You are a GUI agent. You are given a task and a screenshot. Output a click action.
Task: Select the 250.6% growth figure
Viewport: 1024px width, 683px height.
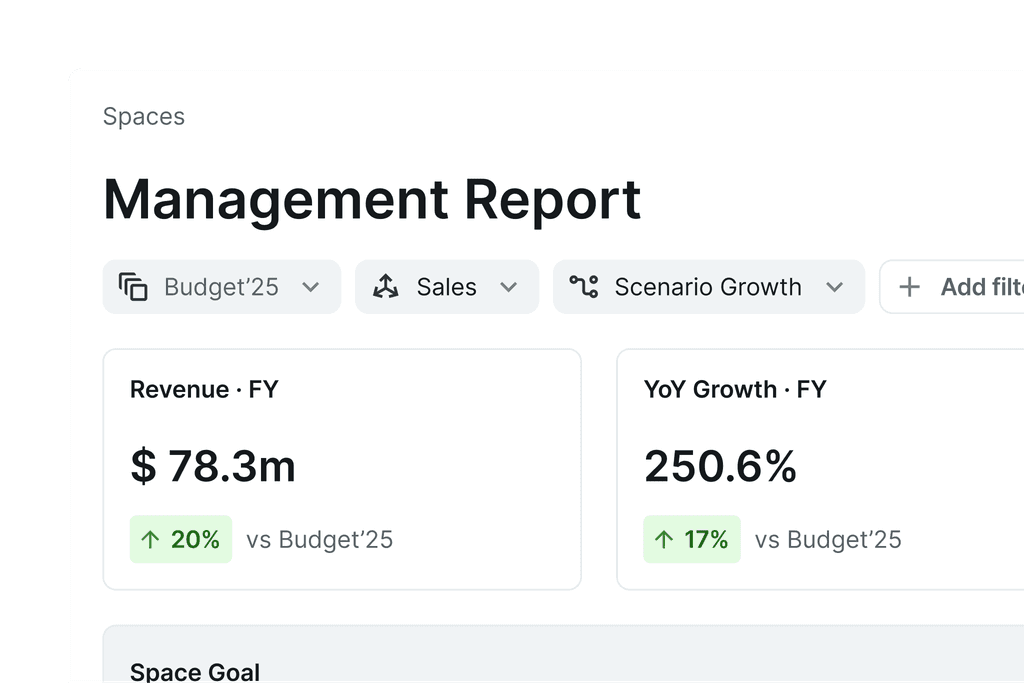[721, 466]
